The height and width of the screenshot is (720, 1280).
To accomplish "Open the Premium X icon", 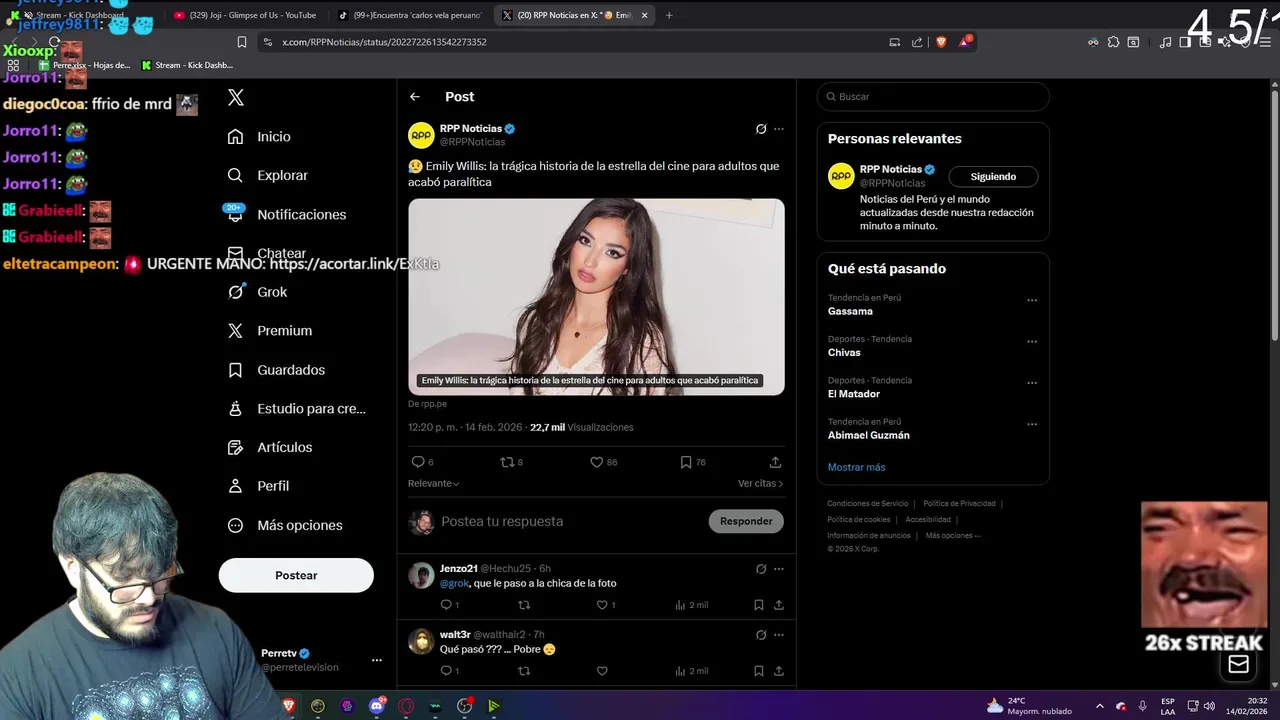I will point(235,331).
